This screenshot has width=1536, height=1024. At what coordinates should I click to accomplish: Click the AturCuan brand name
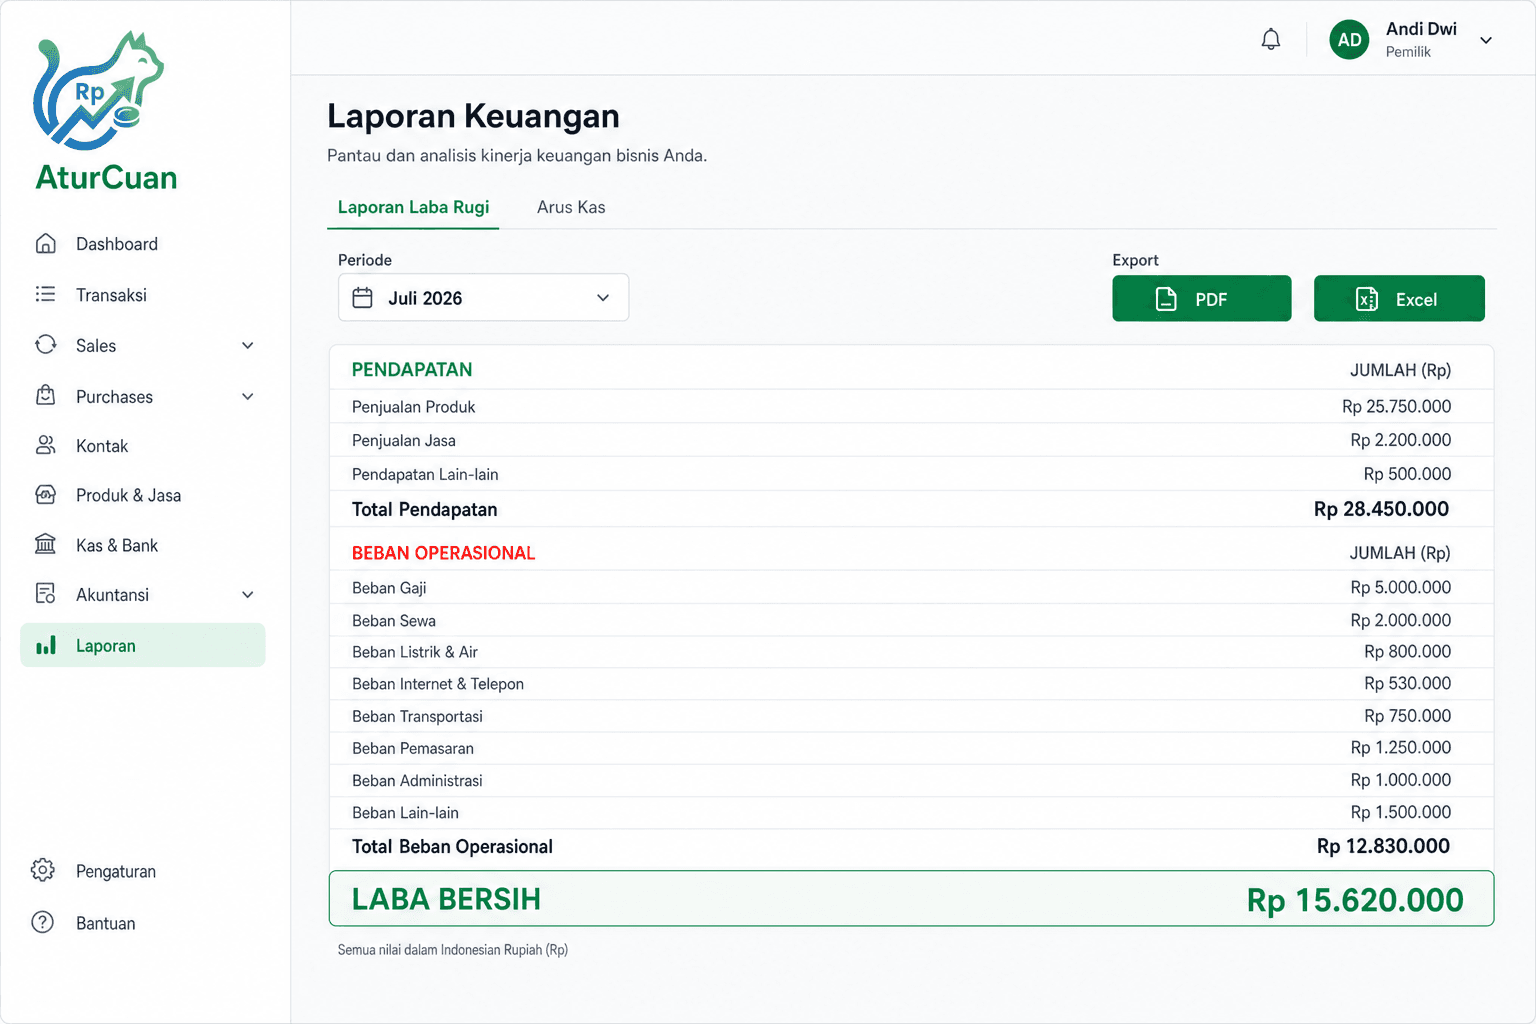[x=106, y=177]
